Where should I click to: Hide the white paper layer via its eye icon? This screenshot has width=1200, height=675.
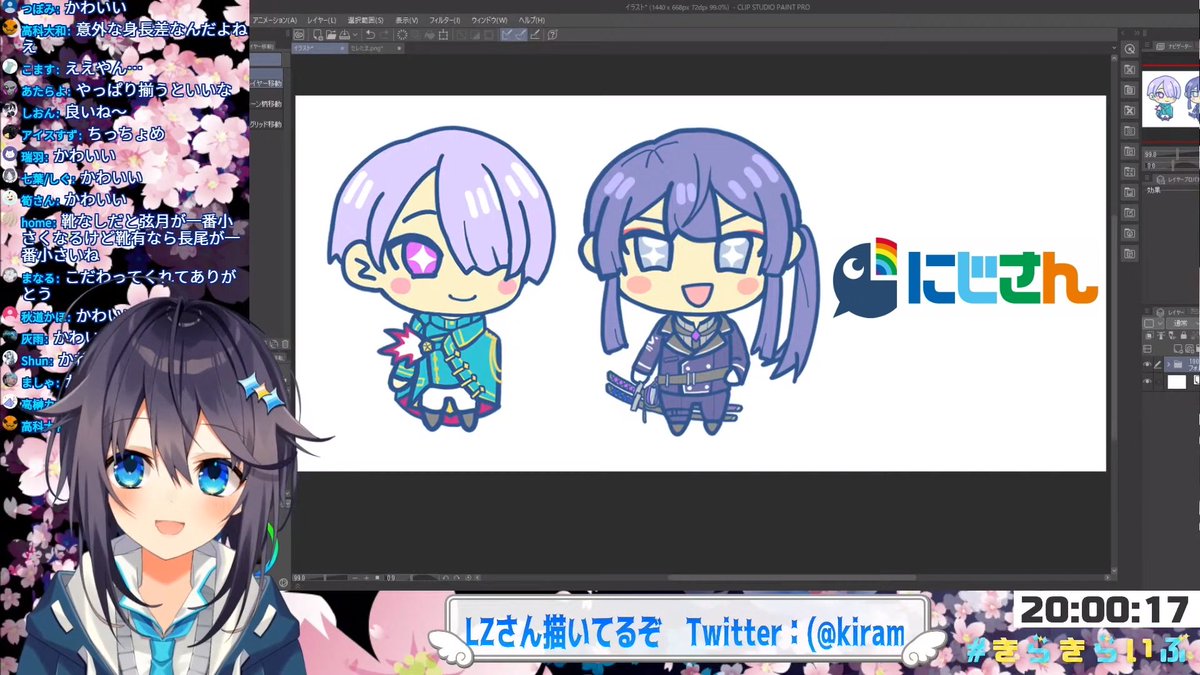pyautogui.click(x=1148, y=381)
